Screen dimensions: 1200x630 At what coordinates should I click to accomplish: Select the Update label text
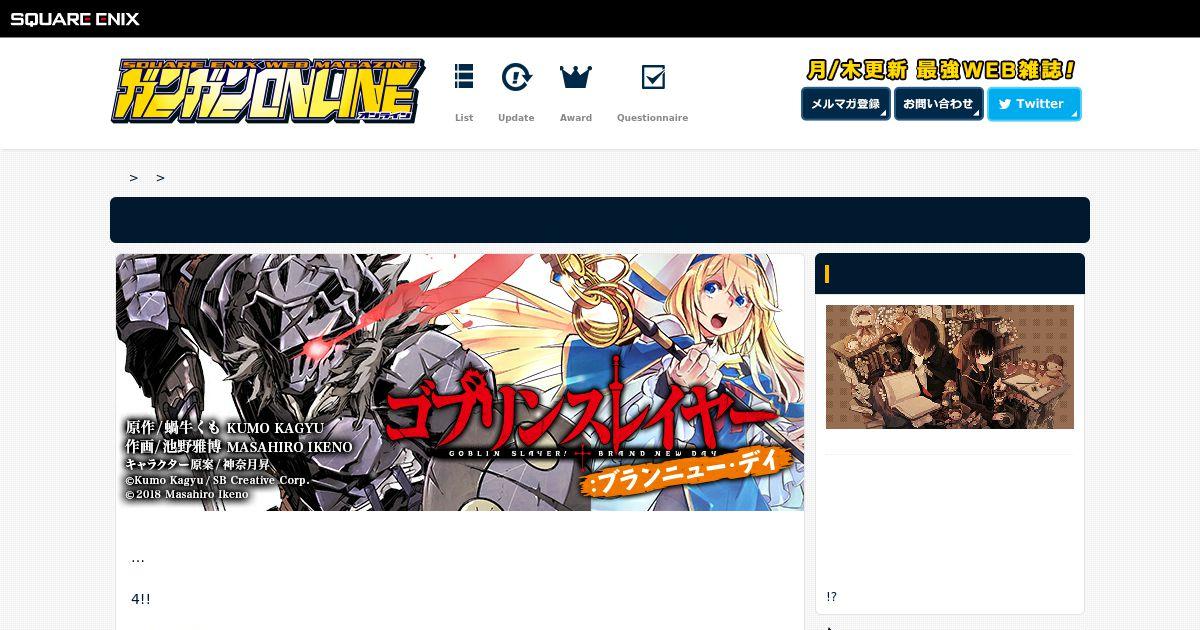click(516, 118)
